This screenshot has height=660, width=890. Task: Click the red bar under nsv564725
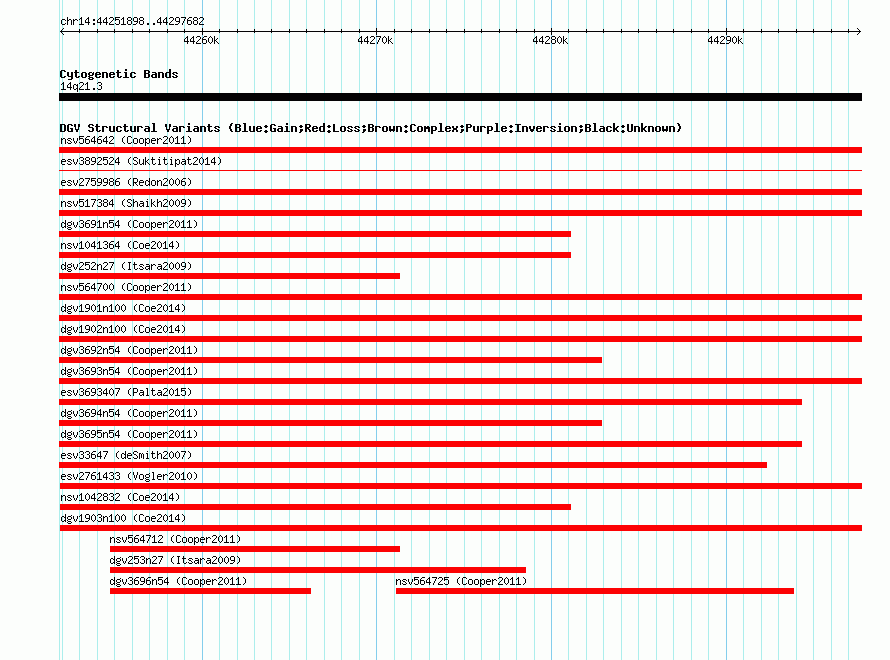pos(595,591)
